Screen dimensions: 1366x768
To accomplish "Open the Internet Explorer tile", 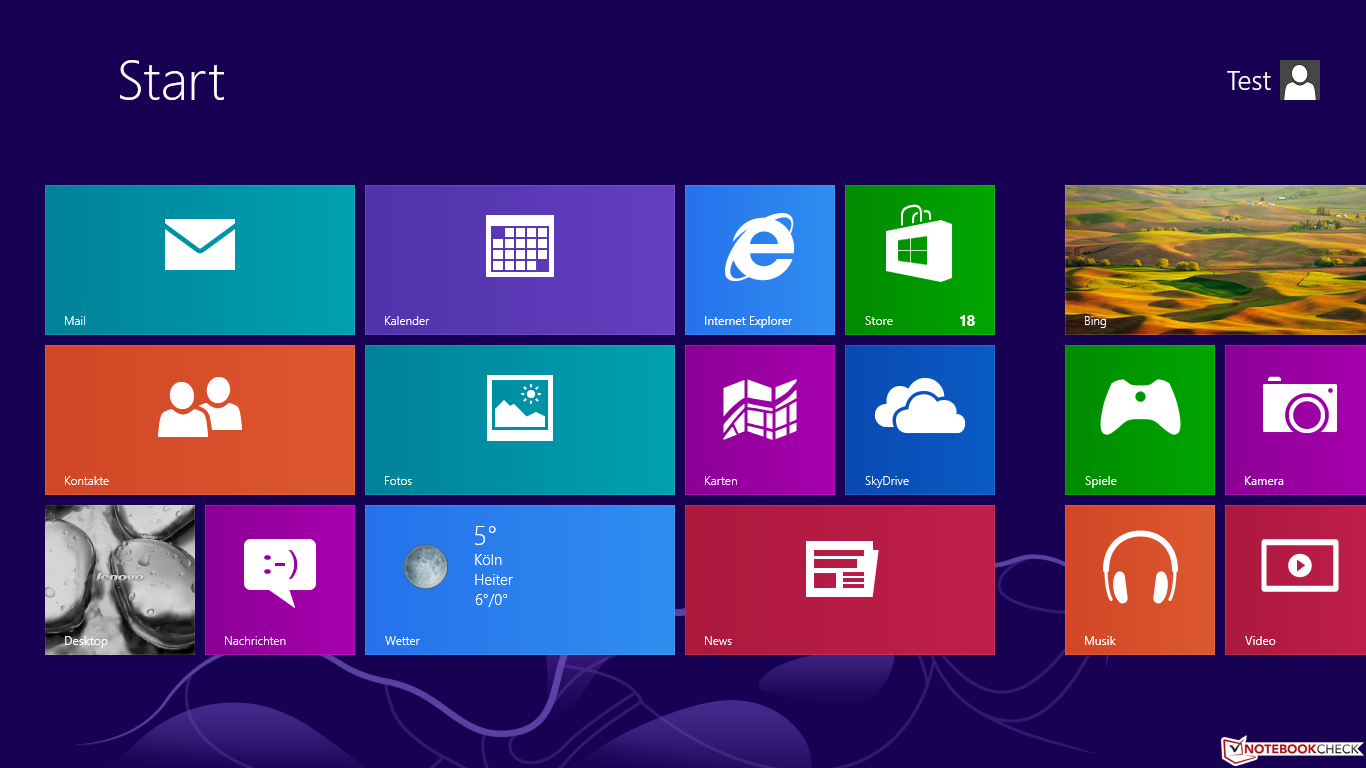I will [760, 260].
